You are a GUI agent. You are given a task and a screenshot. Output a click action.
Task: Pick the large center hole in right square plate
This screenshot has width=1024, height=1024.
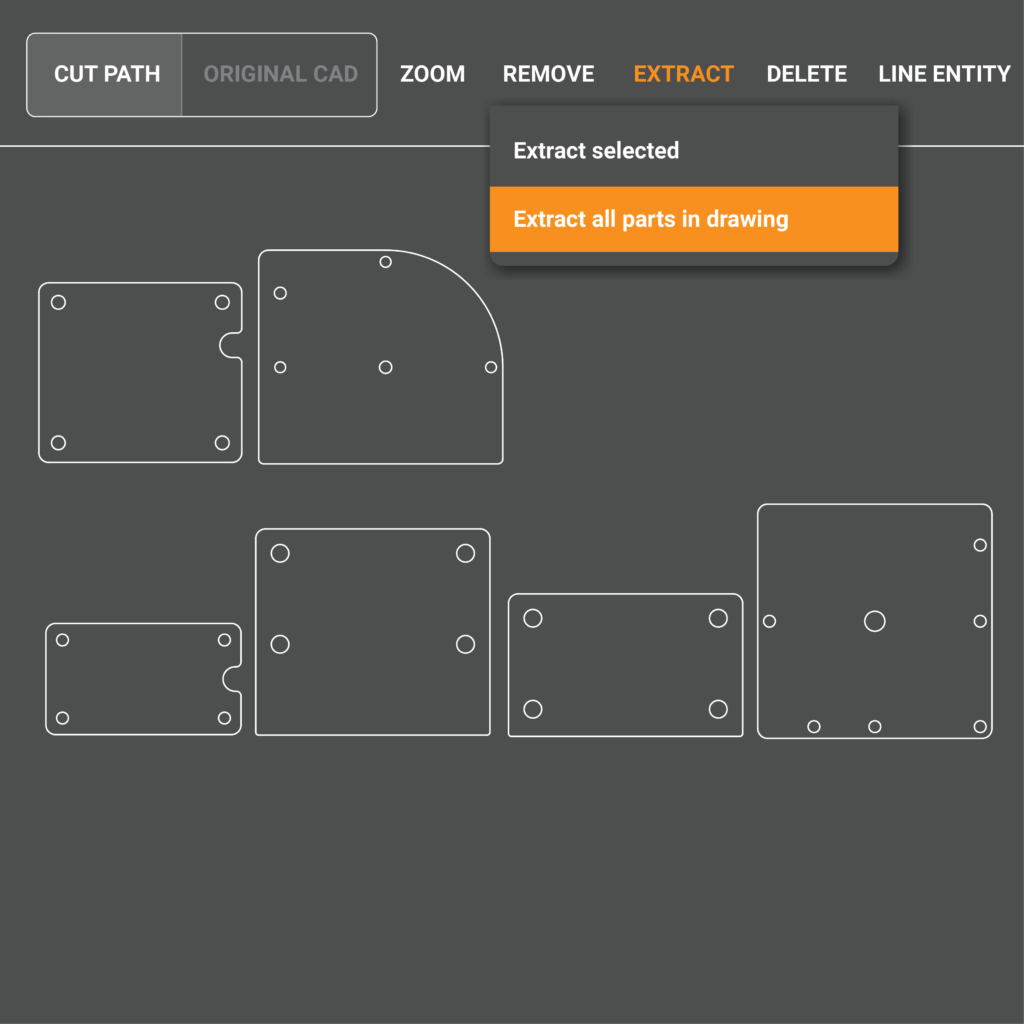coord(874,621)
